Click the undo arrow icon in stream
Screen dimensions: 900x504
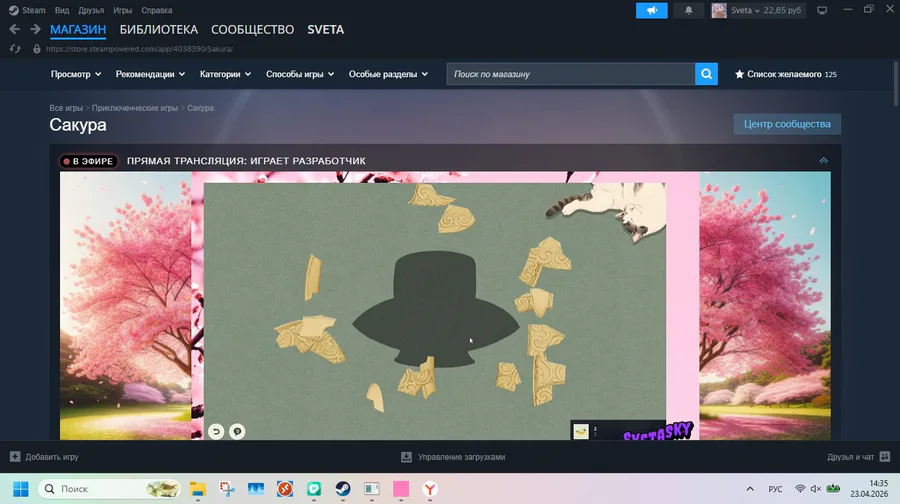click(x=216, y=431)
